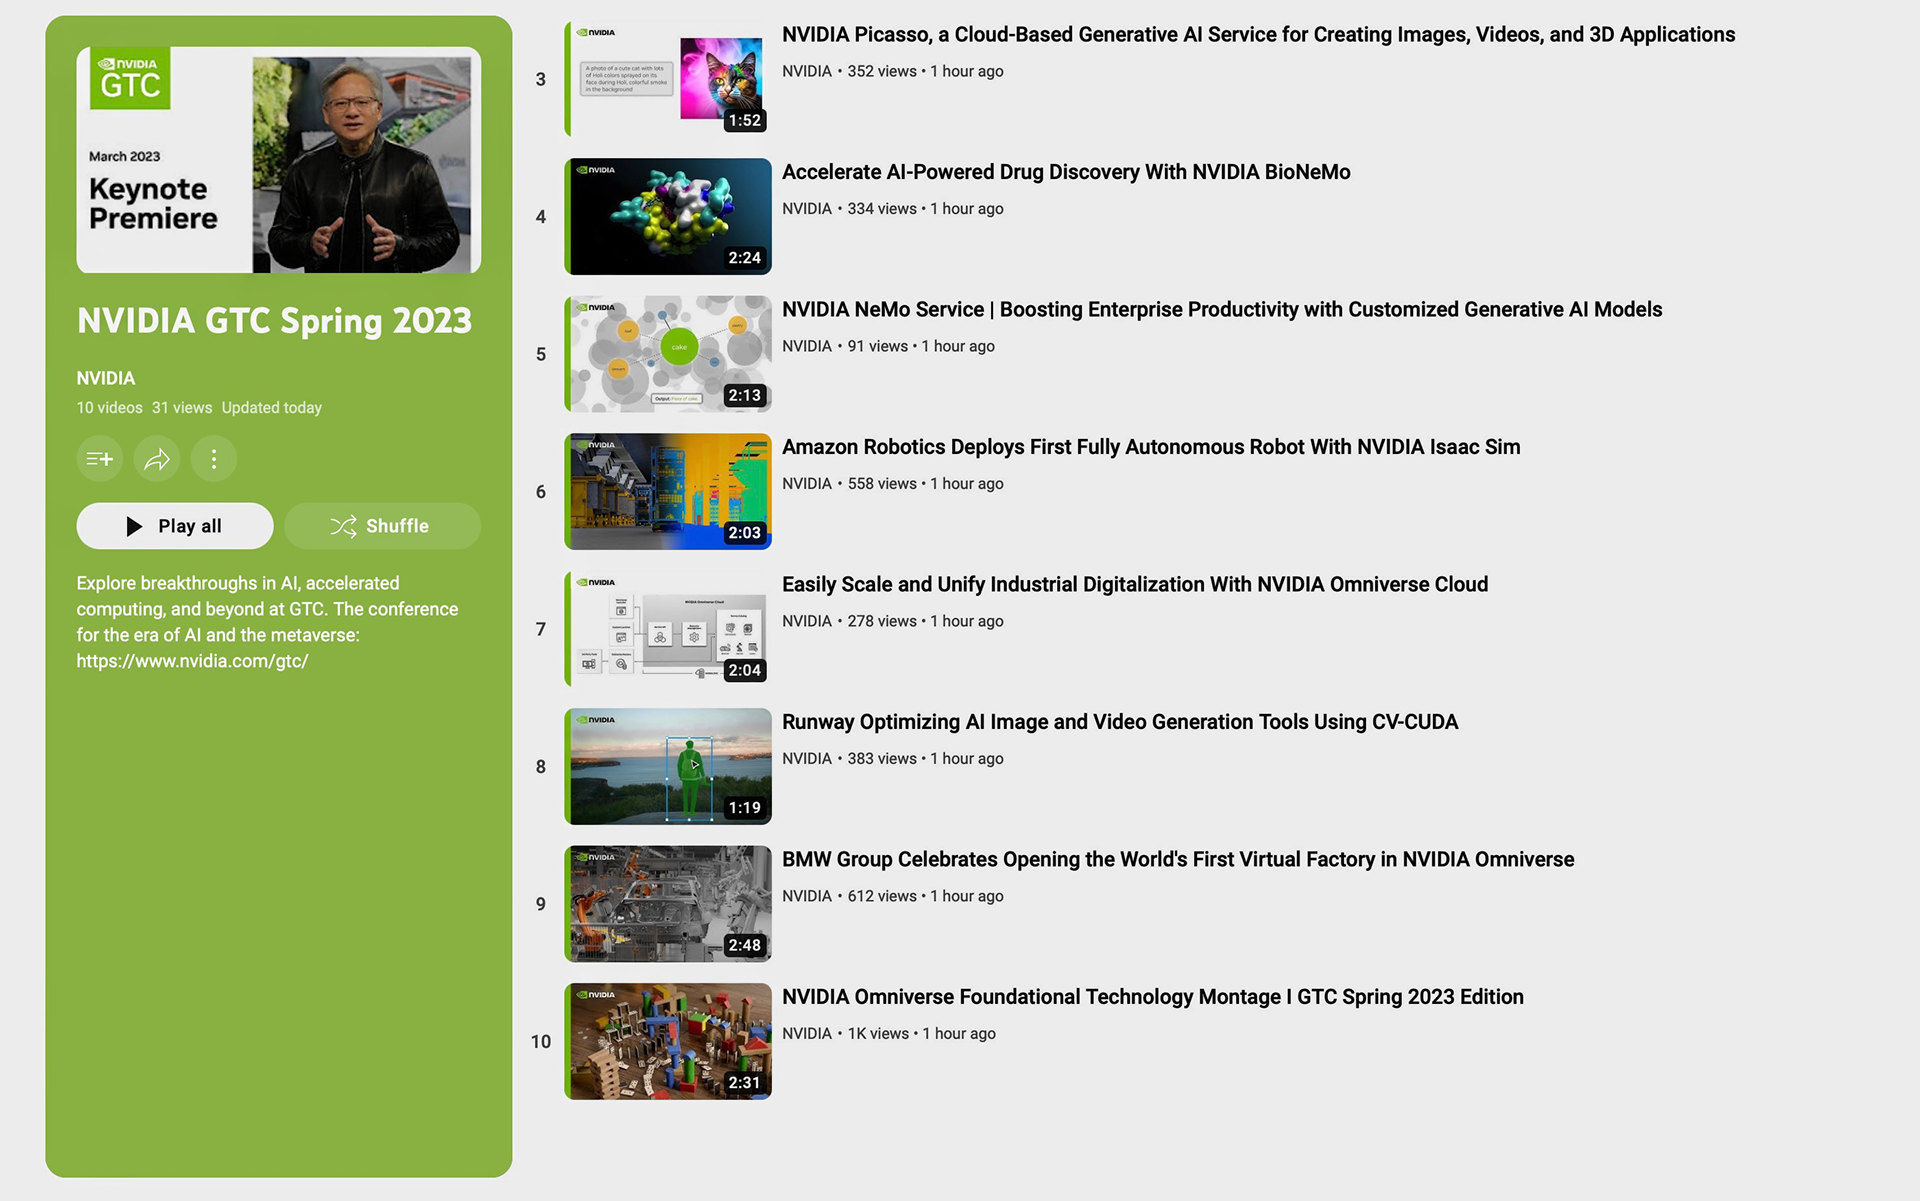Open the Omniverse Montage video thumbnail

[668, 1041]
